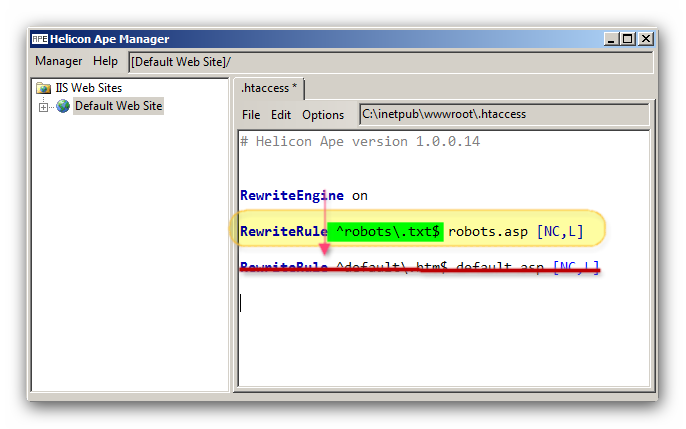The image size is (686, 429).
Task: Select IIS Web Sites in the tree
Action: pyautogui.click(x=88, y=88)
